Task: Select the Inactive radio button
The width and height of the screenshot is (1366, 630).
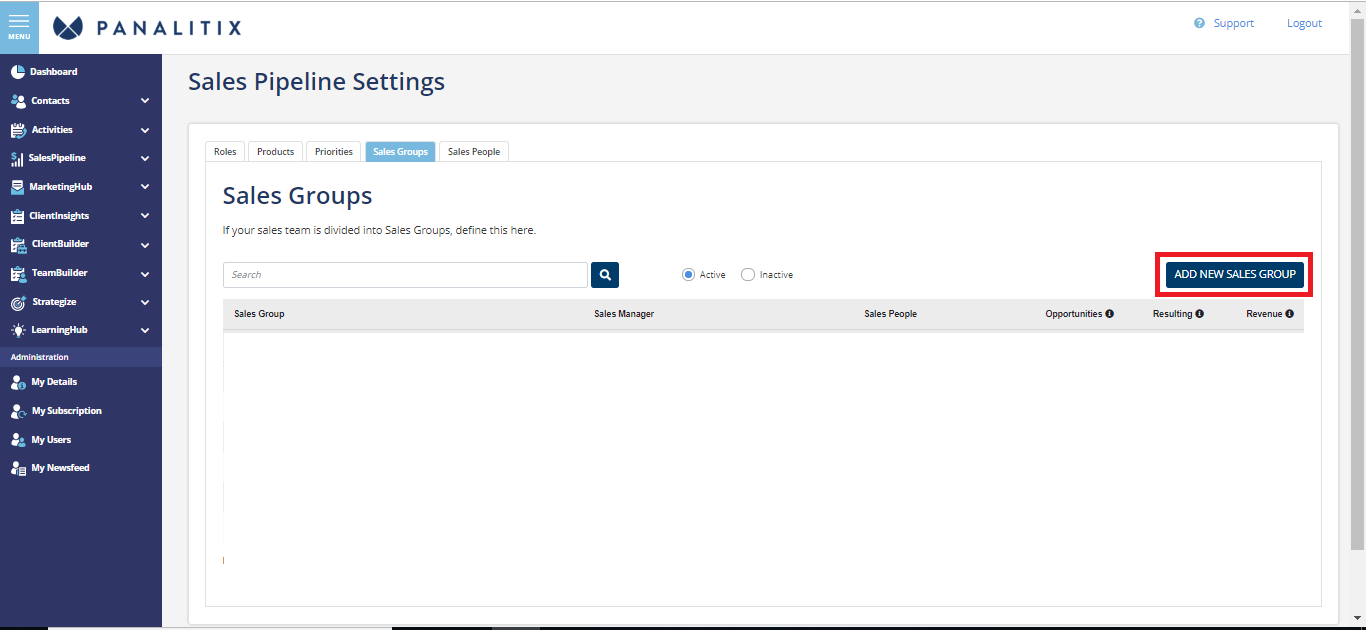Action: click(x=748, y=275)
